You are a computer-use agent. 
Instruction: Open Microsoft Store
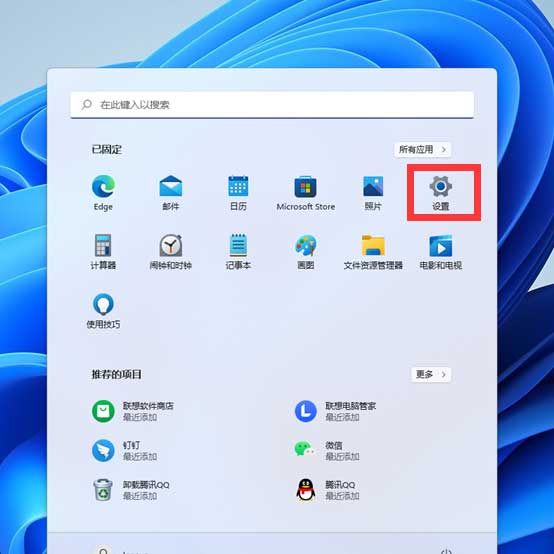tap(306, 193)
